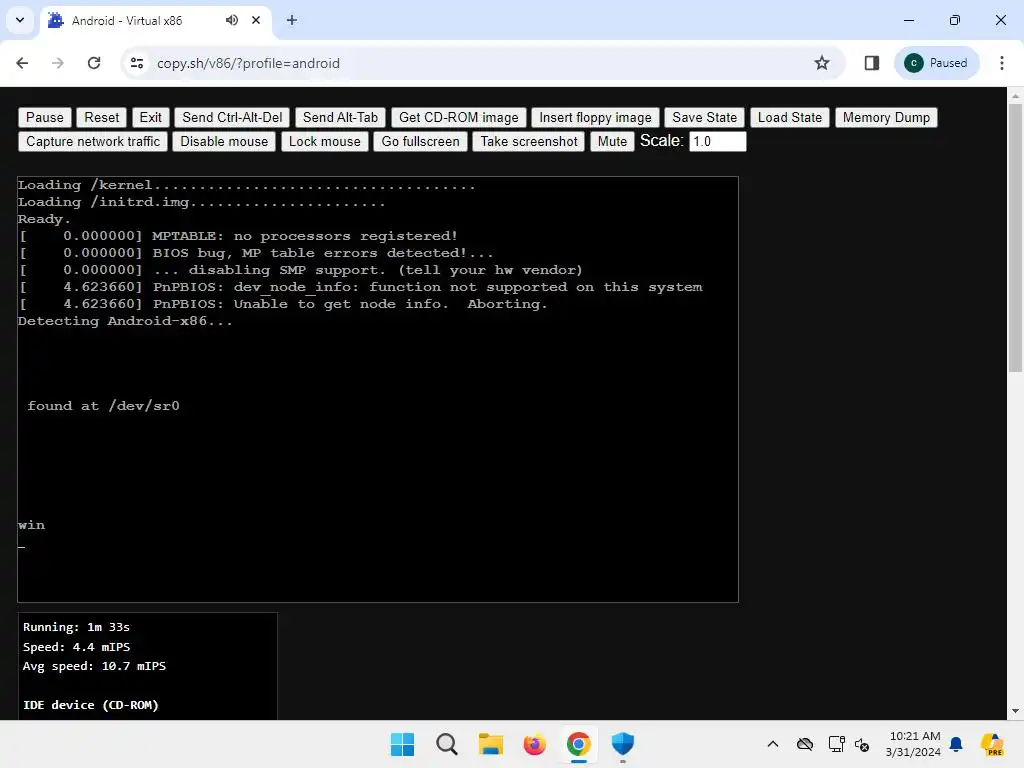
Task: Click Go fullscreen button
Action: tap(421, 142)
